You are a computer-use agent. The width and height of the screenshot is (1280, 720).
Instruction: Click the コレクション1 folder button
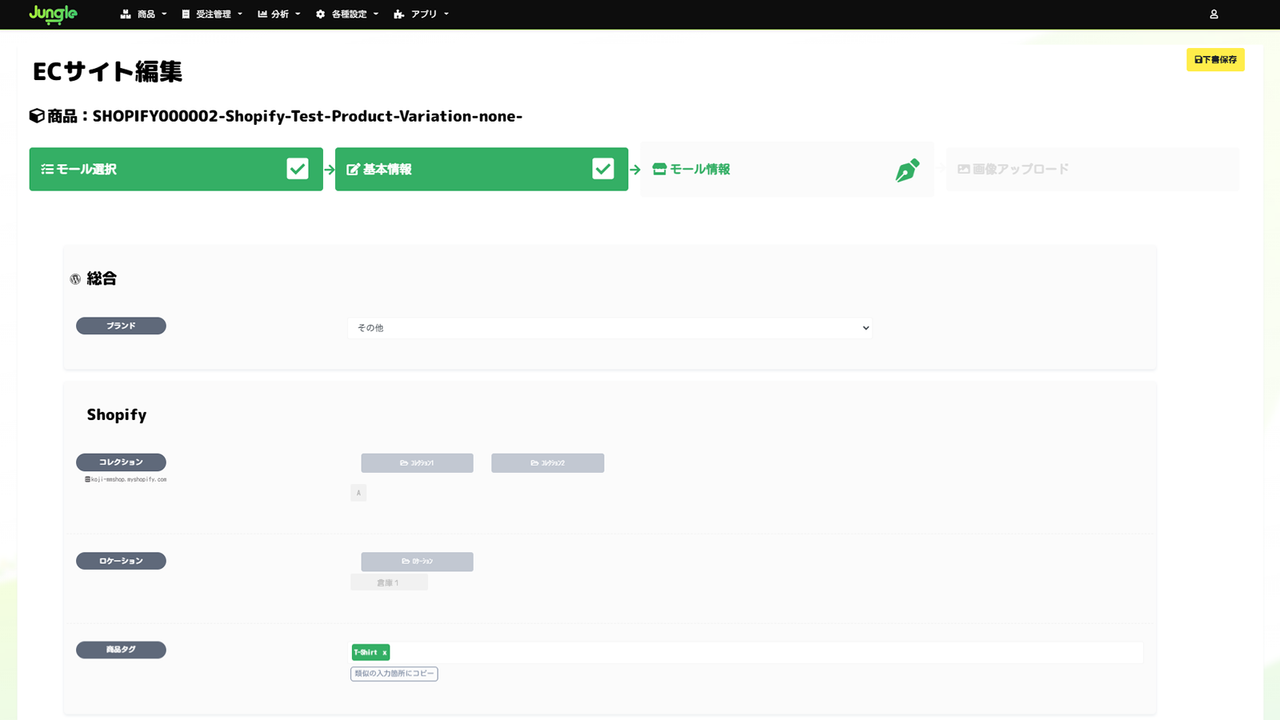click(x=417, y=463)
